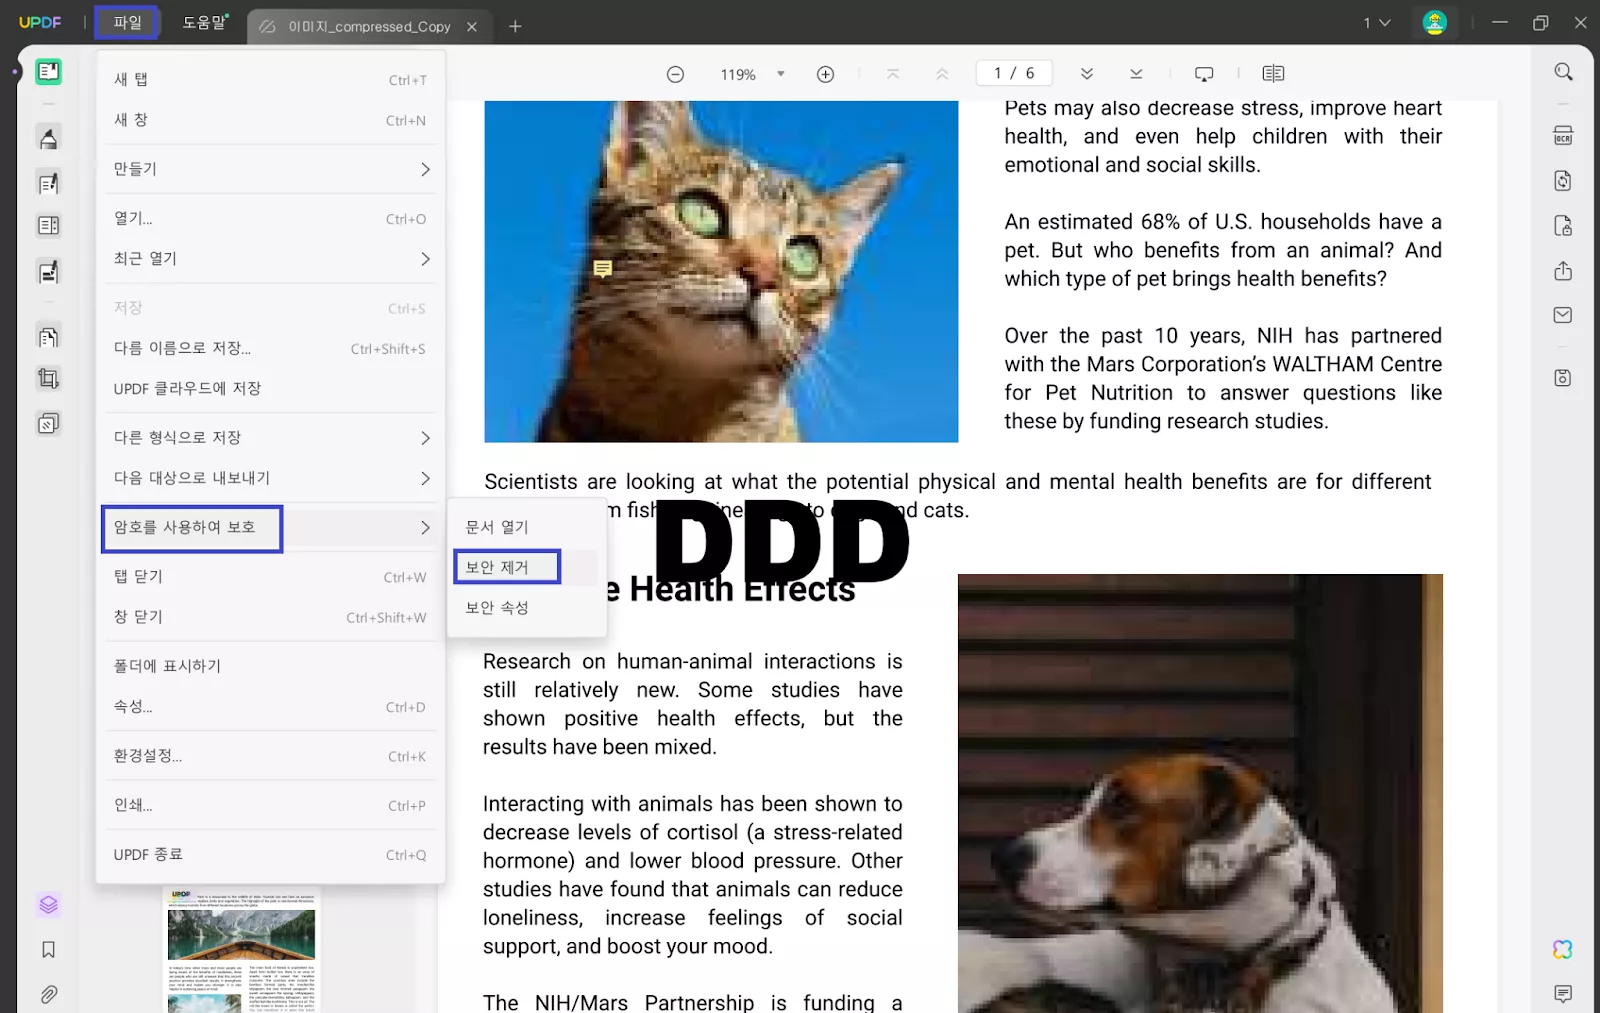1600x1013 pixels.
Task: Zoom out with the minus button
Action: pos(675,74)
